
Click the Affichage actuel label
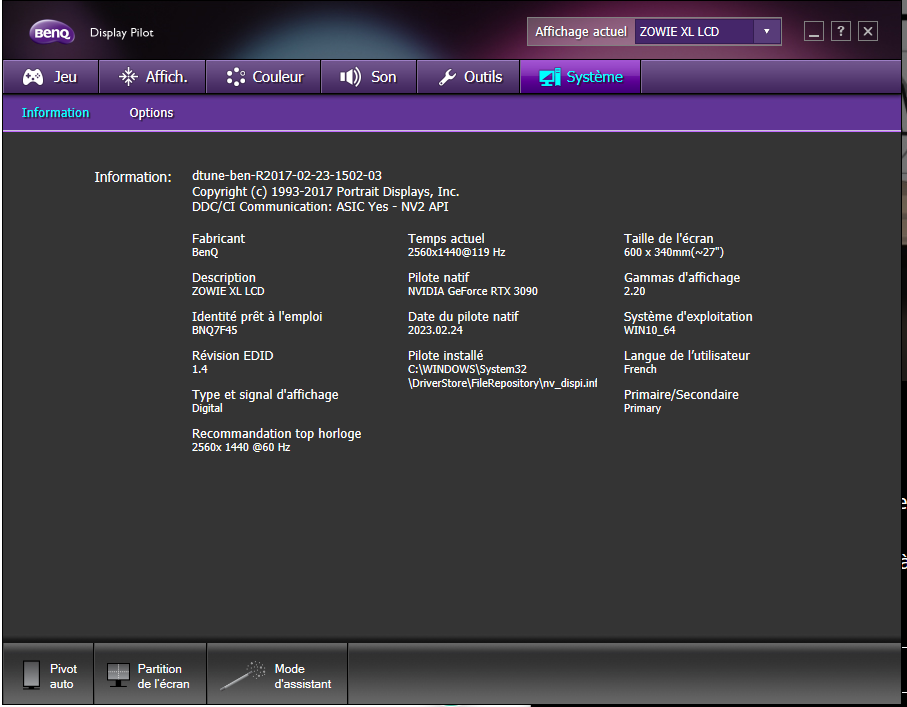pyautogui.click(x=581, y=32)
